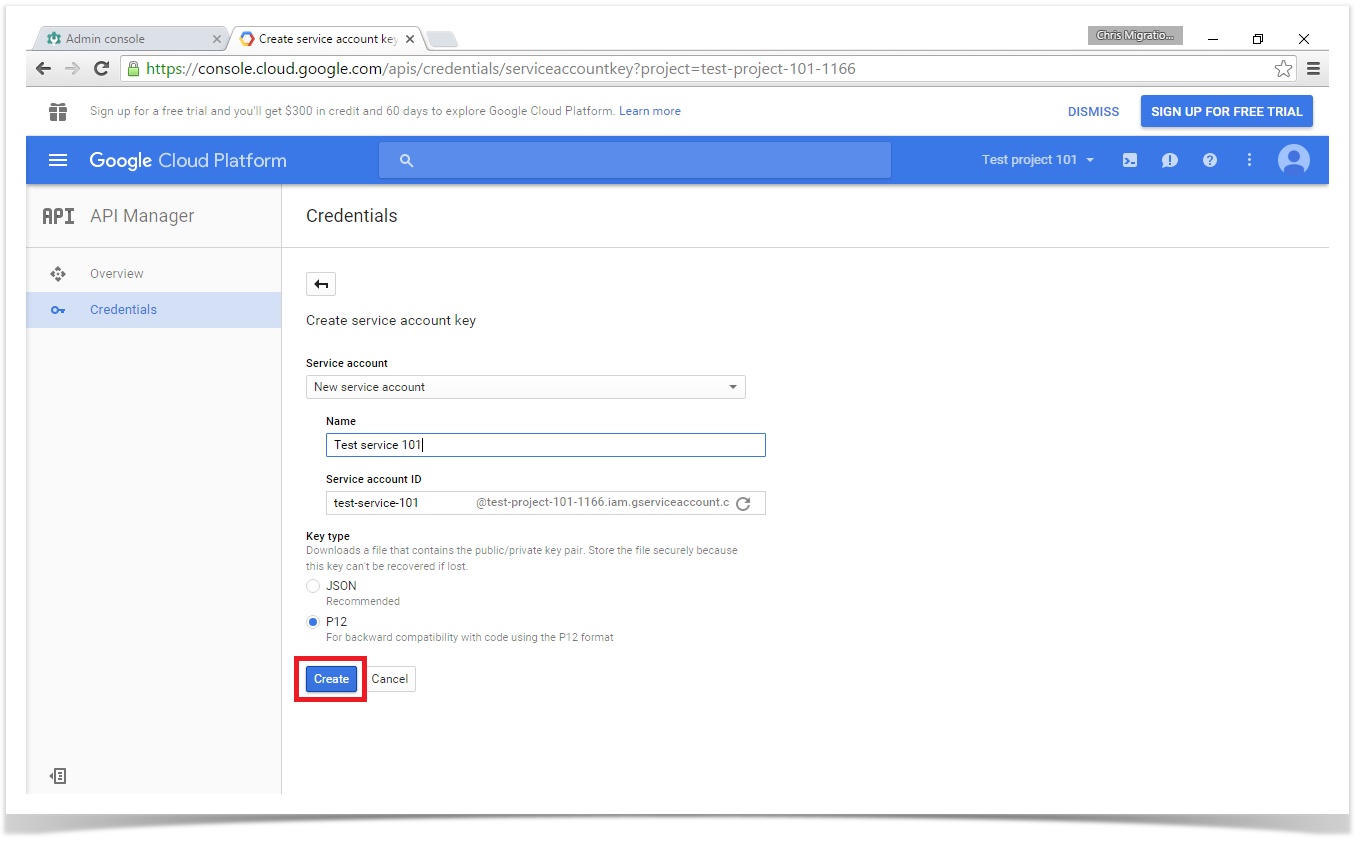Open the three-dot settings menu
The width and height of the screenshot is (1363, 843).
[x=1249, y=160]
